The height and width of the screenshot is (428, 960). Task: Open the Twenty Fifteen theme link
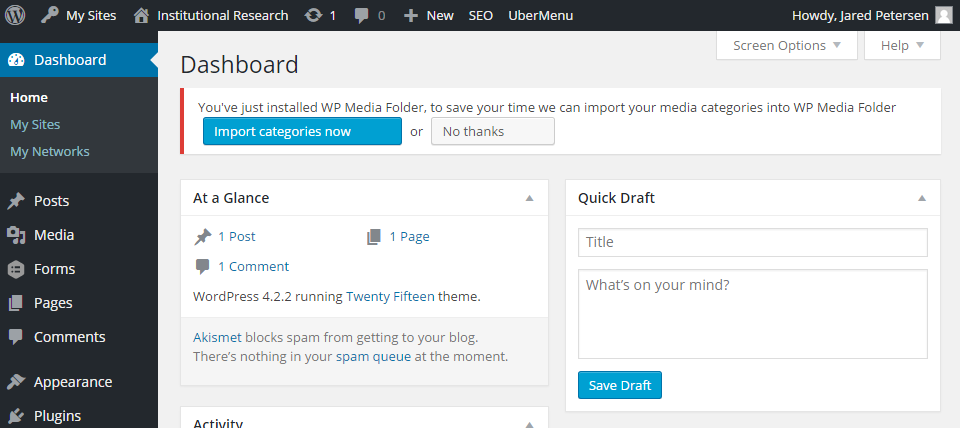coord(390,297)
